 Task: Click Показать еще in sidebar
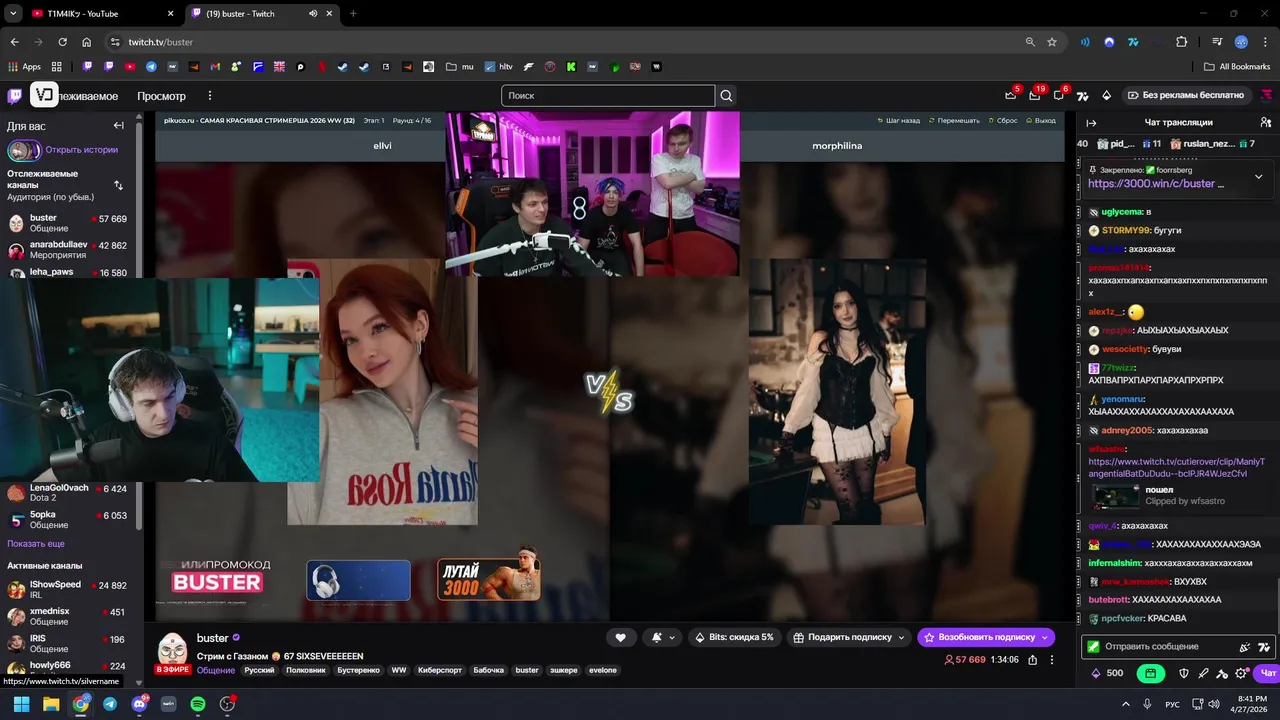[x=36, y=544]
